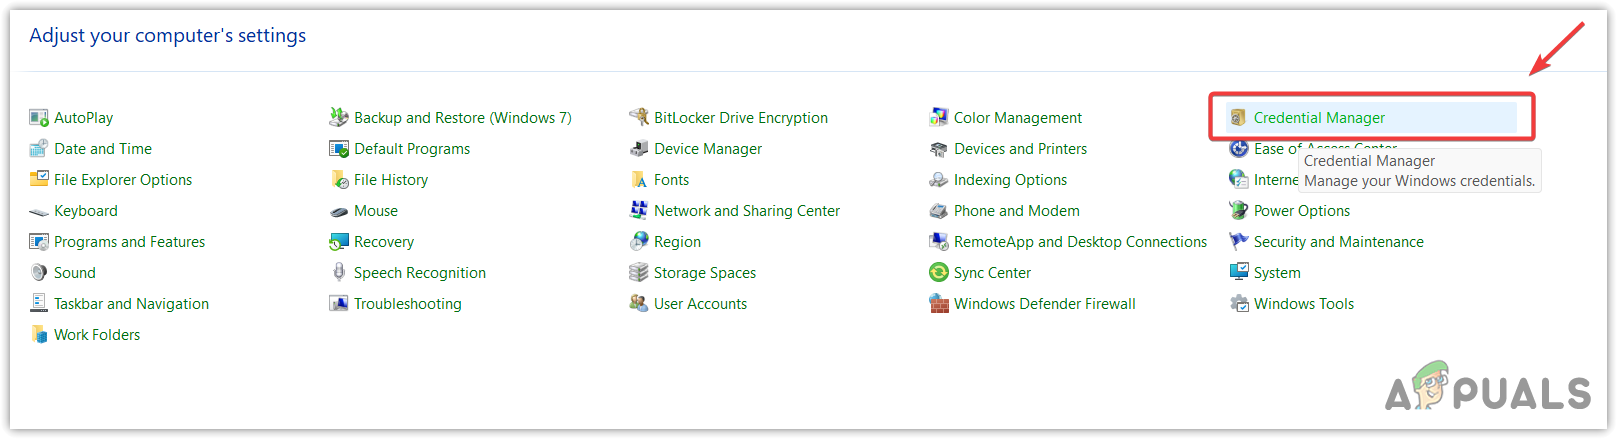The image size is (1617, 439).
Task: Open Windows Tools
Action: 1303,304
